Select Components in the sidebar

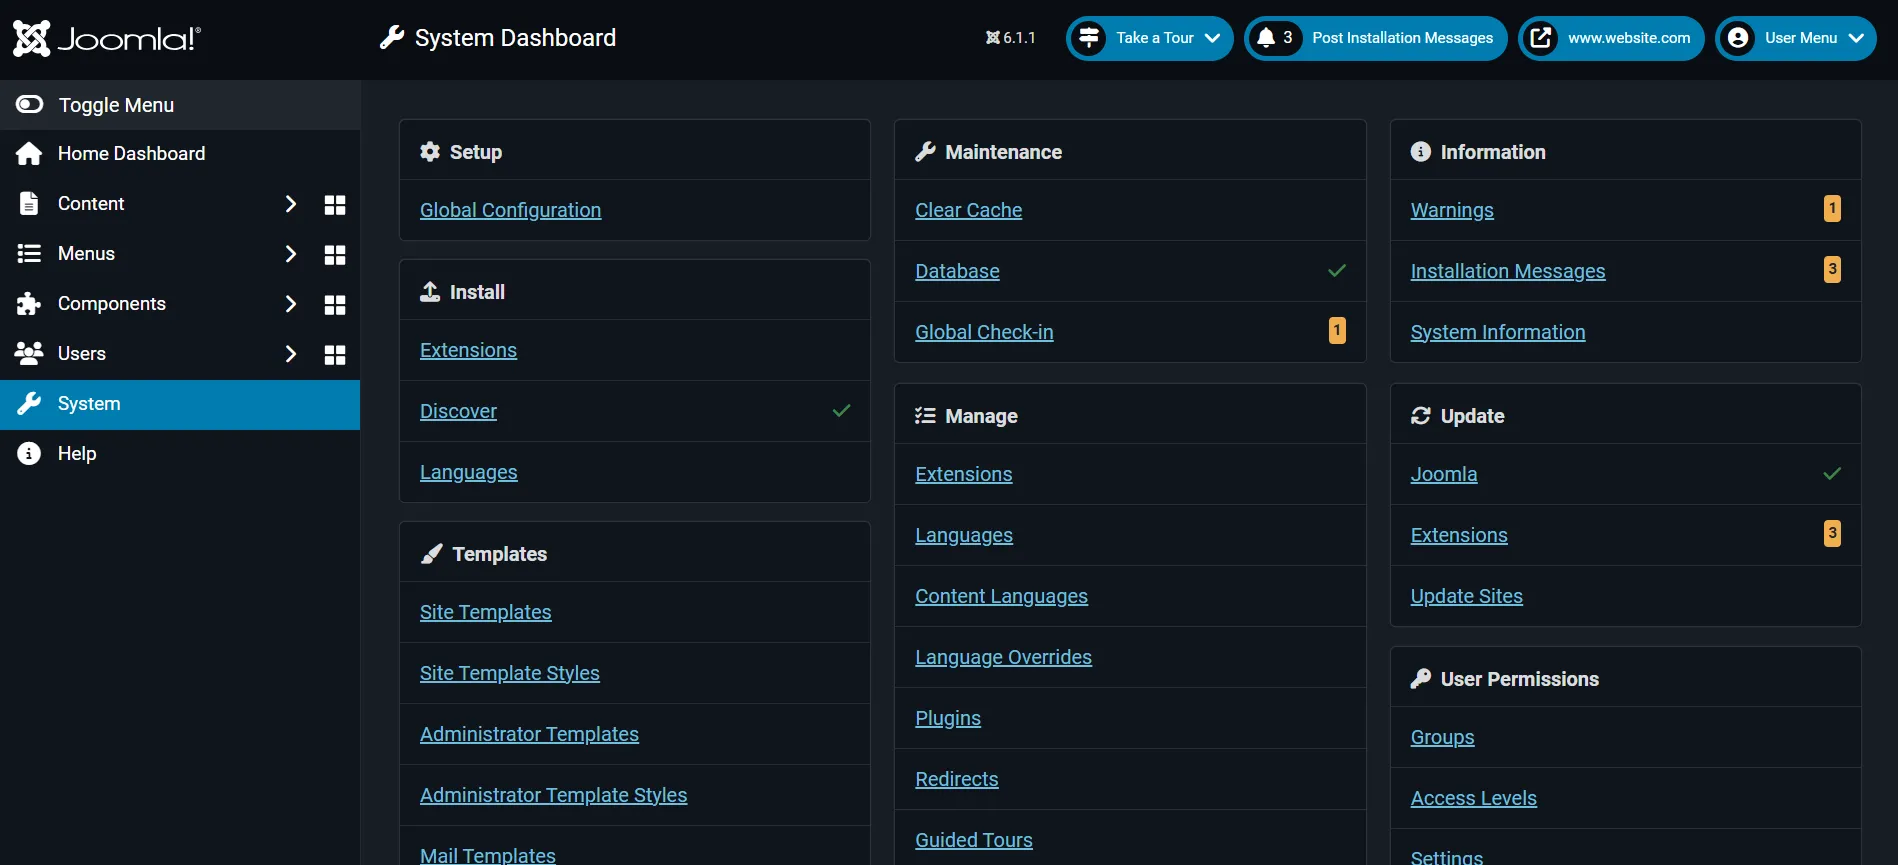pos(112,304)
